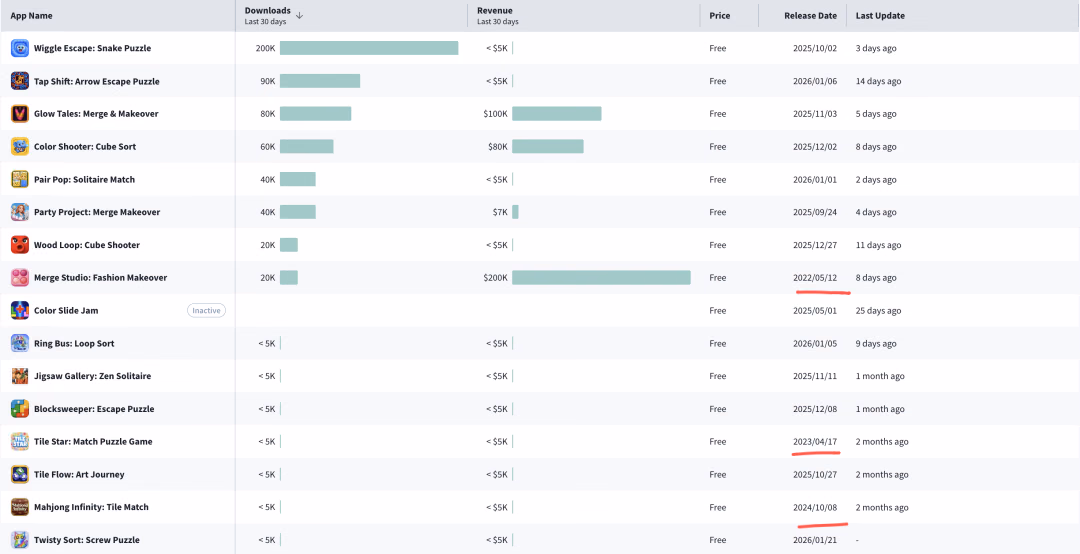This screenshot has width=1080, height=554.
Task: Click the Tap Shift: Arrow Escape Puzzle icon
Action: click(20, 81)
